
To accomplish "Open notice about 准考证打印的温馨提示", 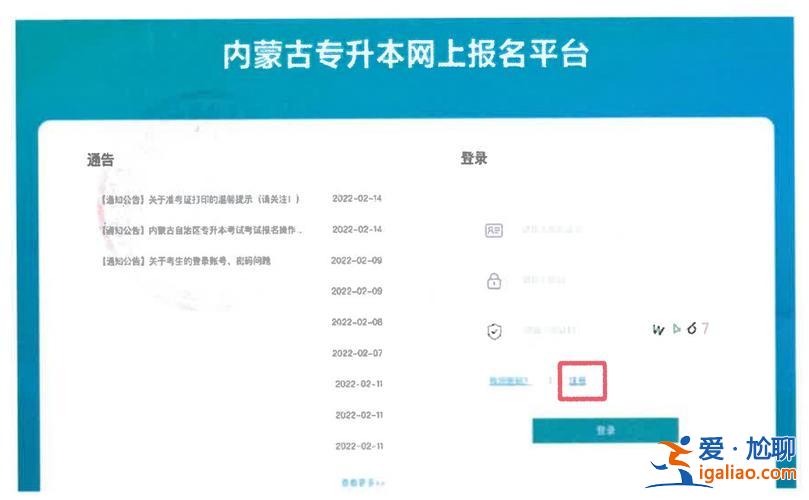I will [x=200, y=199].
